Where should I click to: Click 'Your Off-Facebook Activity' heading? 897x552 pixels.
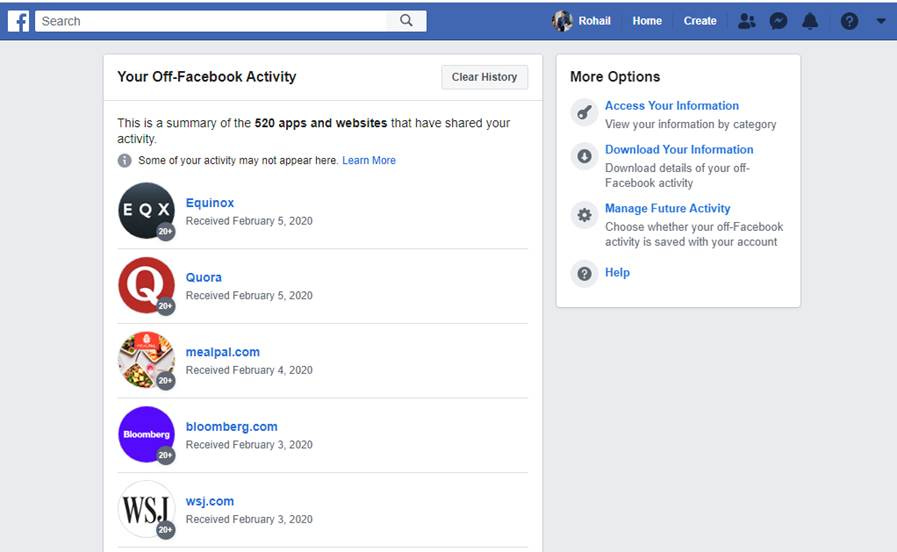tap(207, 77)
